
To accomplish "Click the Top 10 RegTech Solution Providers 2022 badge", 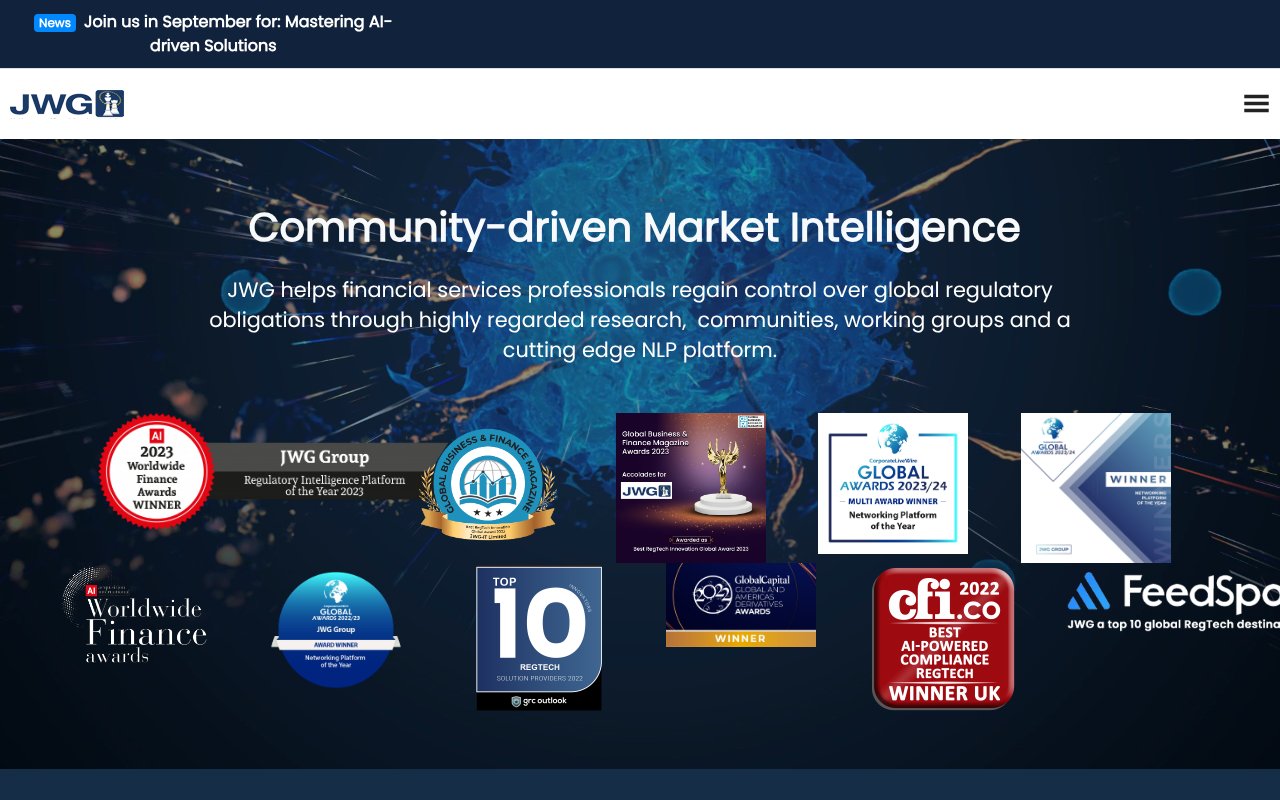I will coord(538,637).
